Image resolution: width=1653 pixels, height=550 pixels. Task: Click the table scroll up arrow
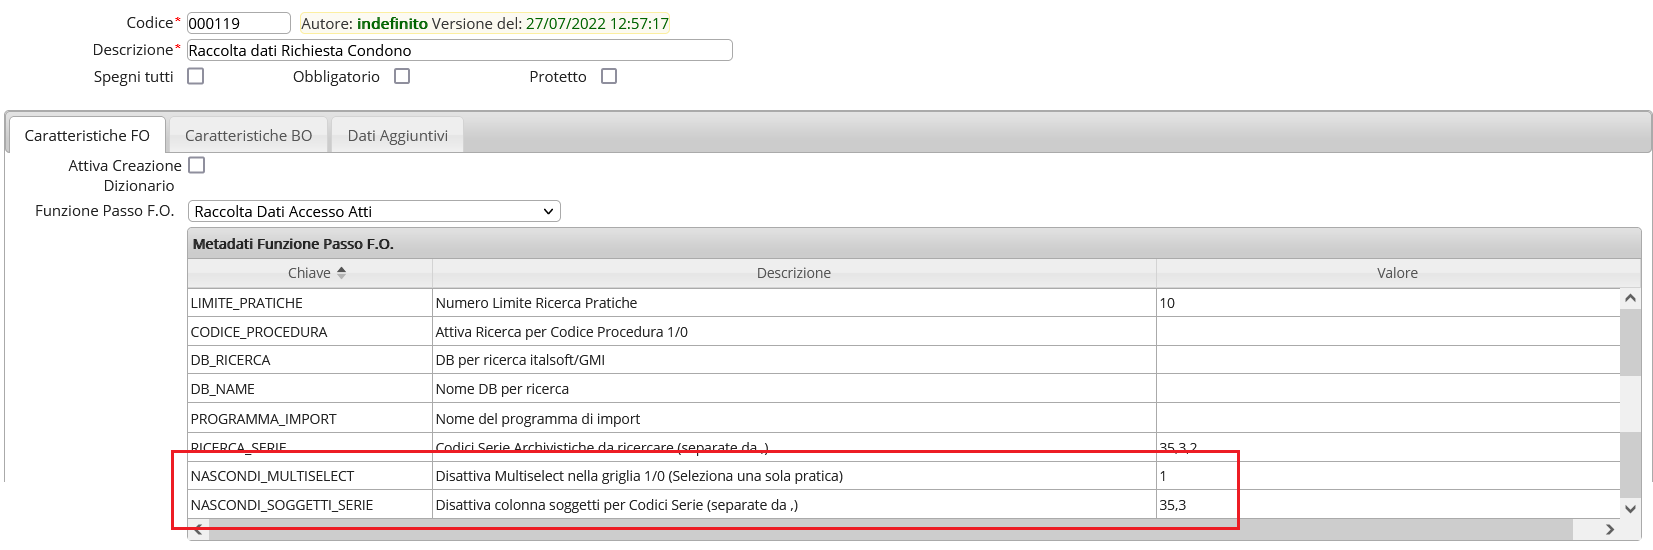click(1630, 298)
